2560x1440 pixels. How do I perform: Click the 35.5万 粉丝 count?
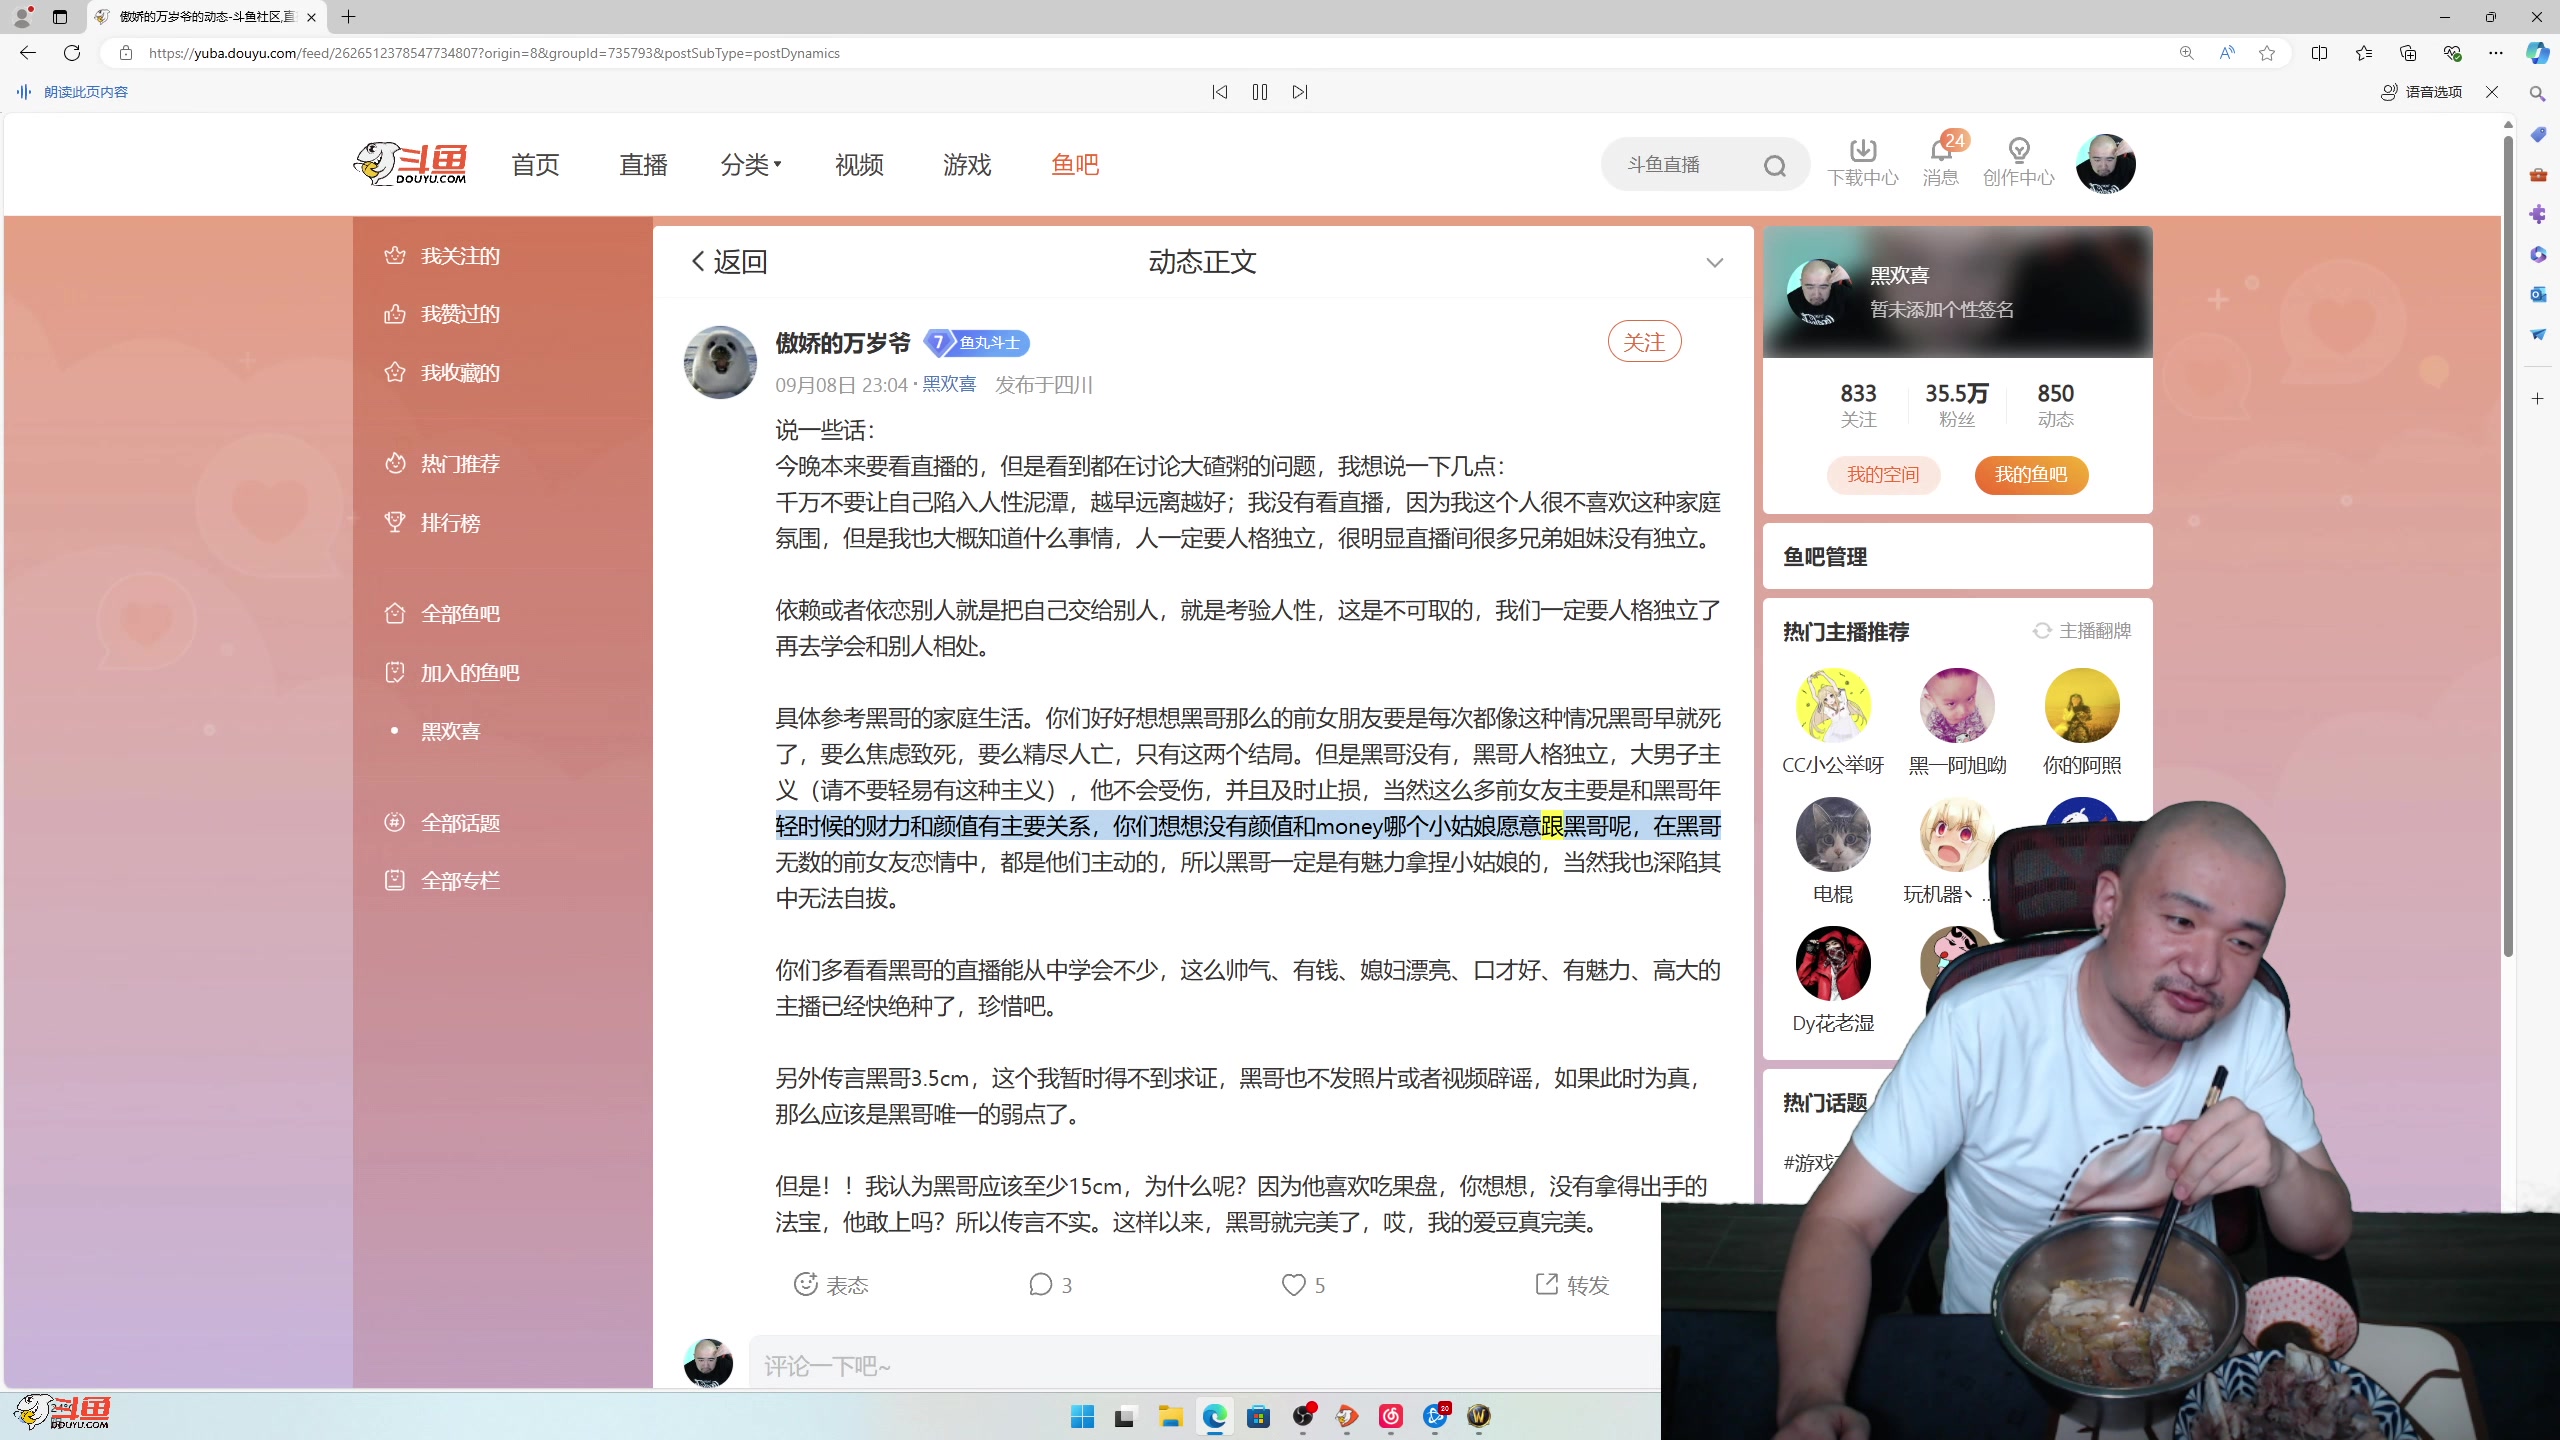(x=1957, y=405)
